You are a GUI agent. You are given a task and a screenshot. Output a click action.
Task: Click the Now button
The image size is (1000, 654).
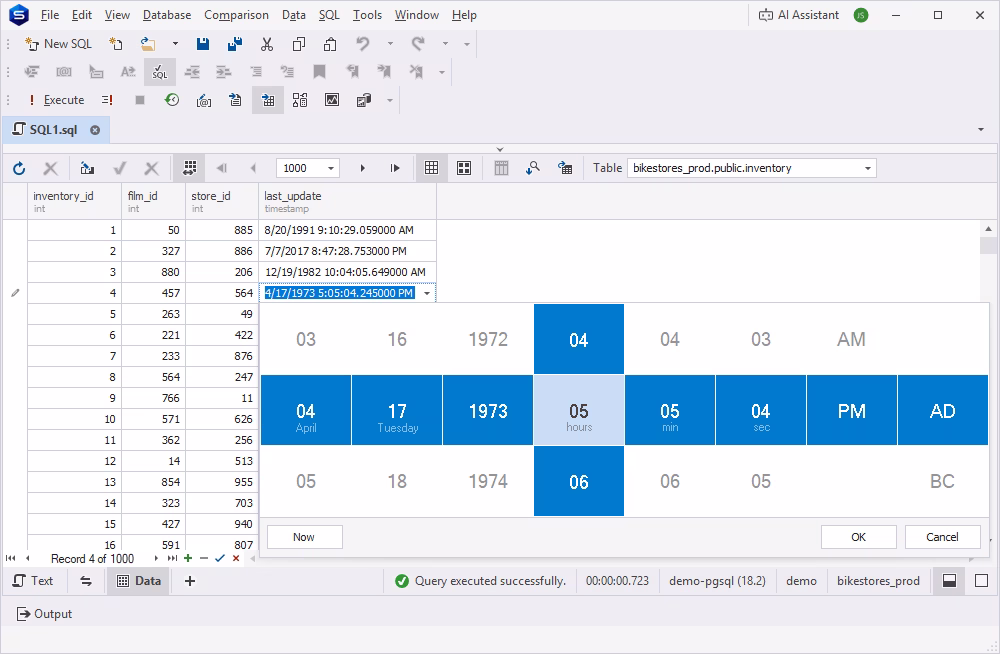304,537
